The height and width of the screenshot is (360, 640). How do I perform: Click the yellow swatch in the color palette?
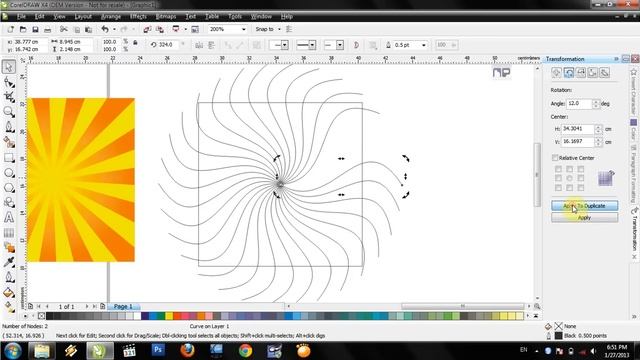coord(169,316)
